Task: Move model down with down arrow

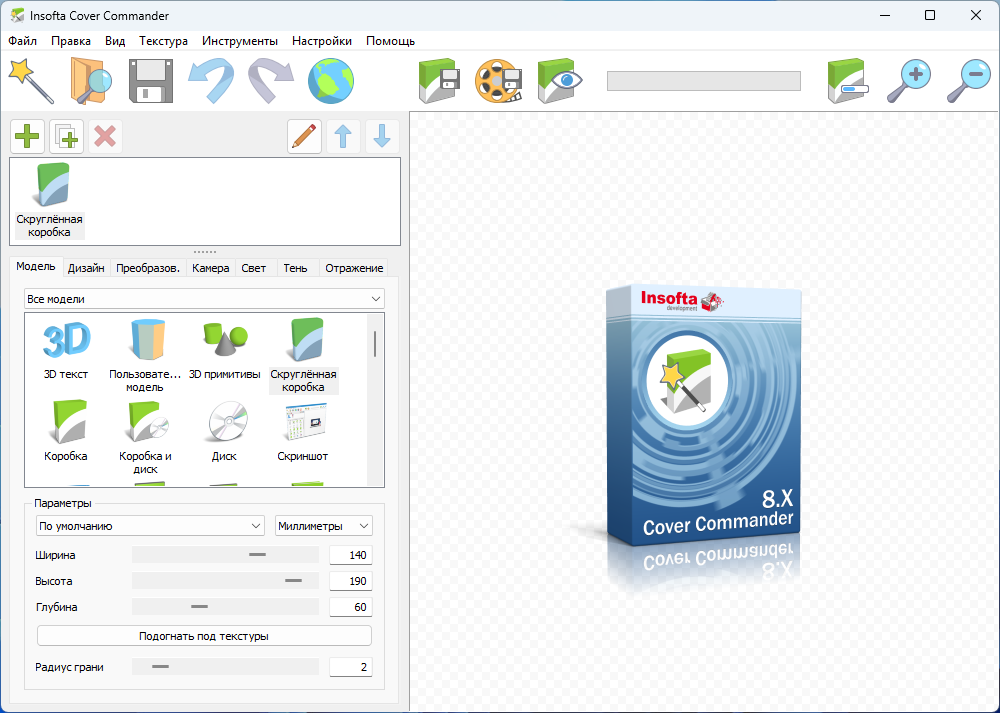Action: (382, 136)
